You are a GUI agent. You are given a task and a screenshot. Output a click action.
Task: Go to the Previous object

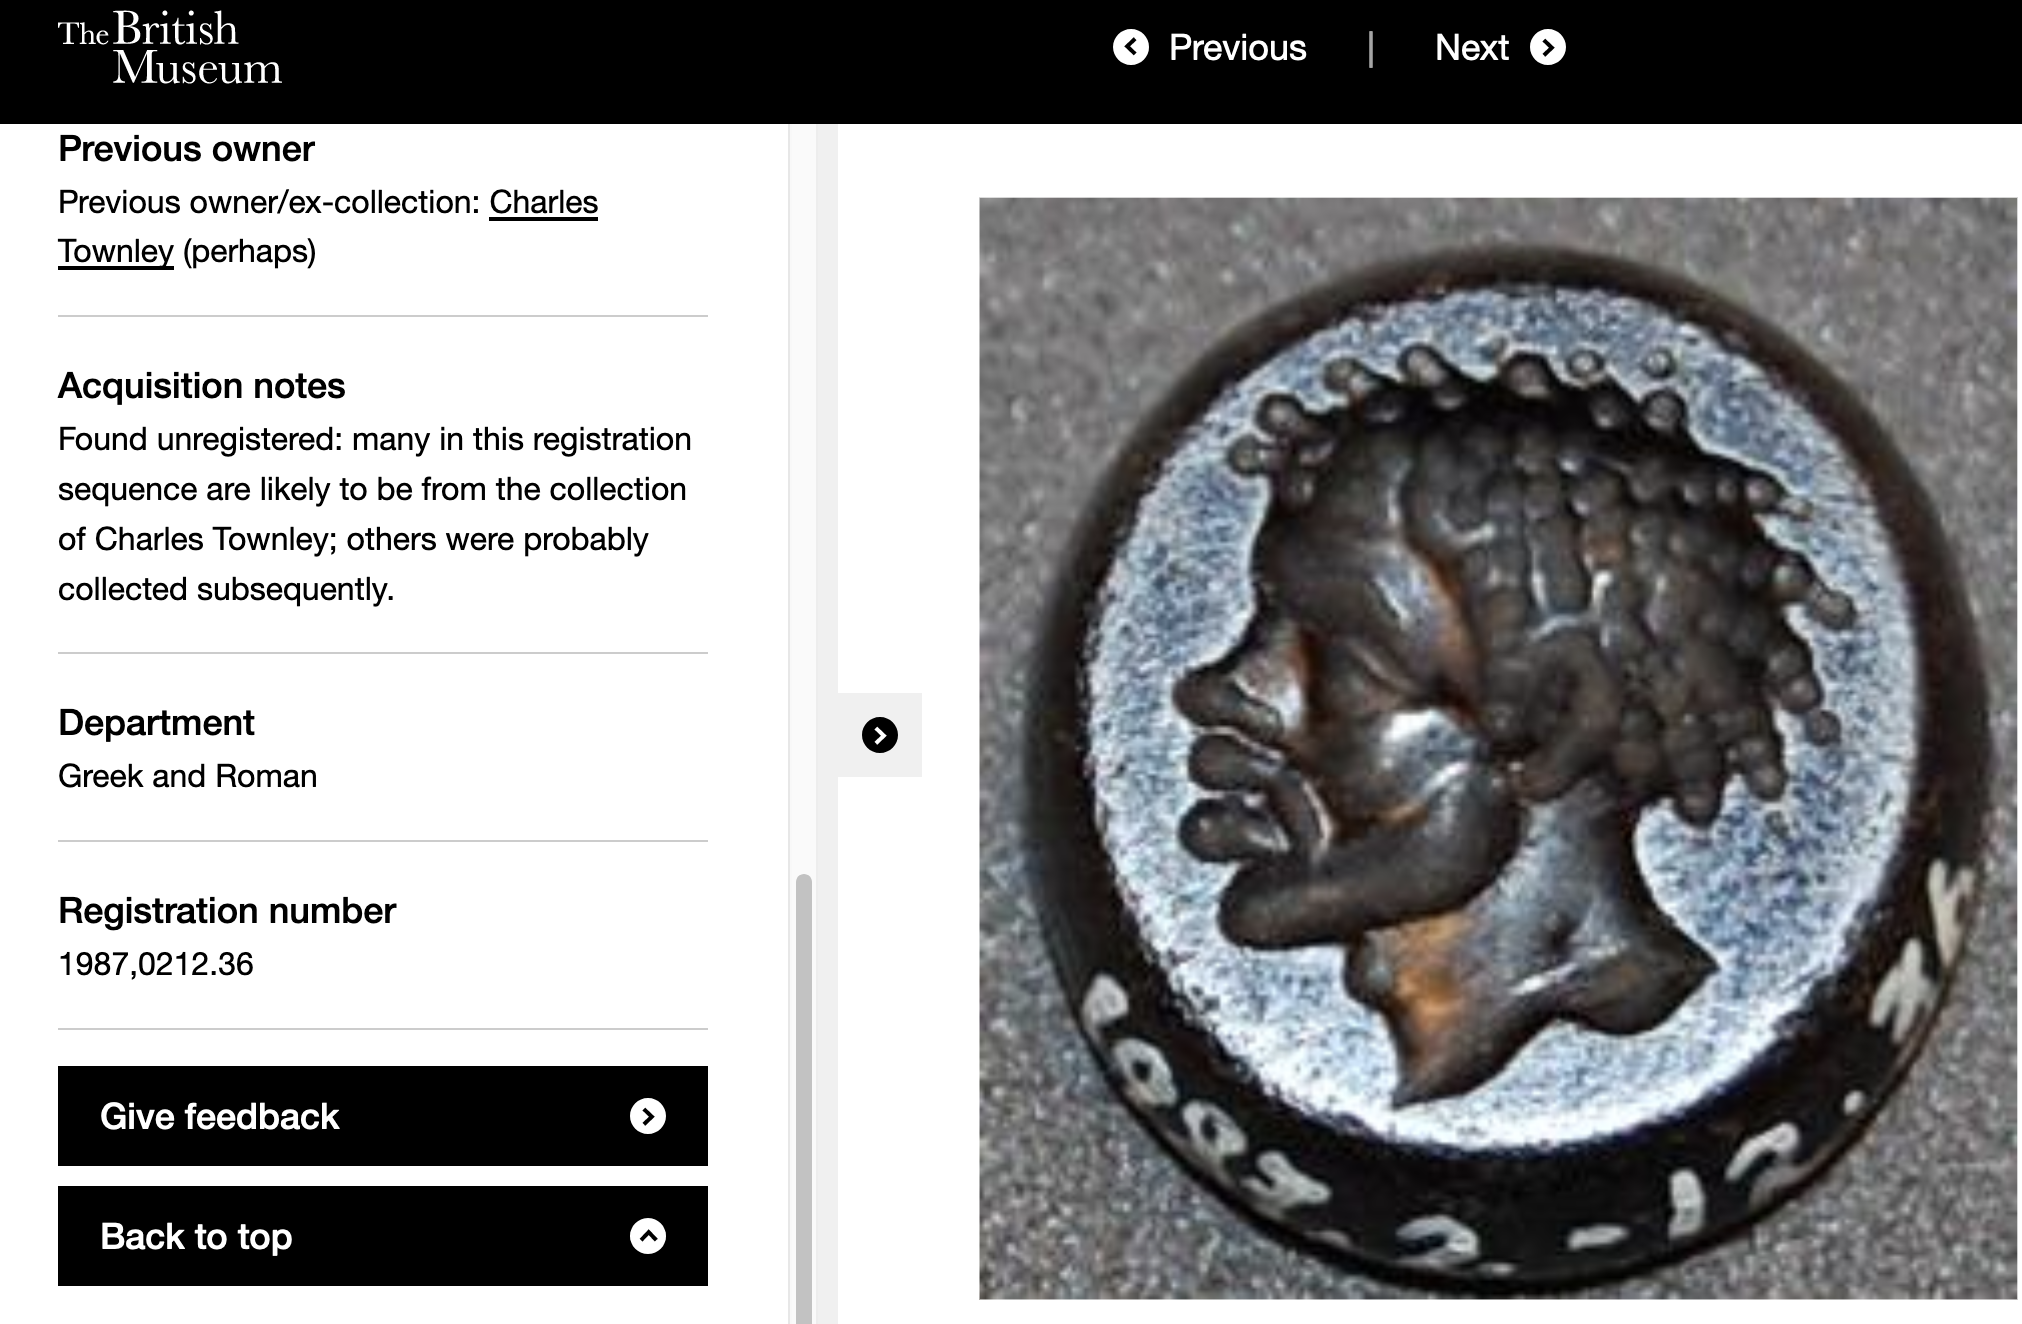tap(1237, 47)
